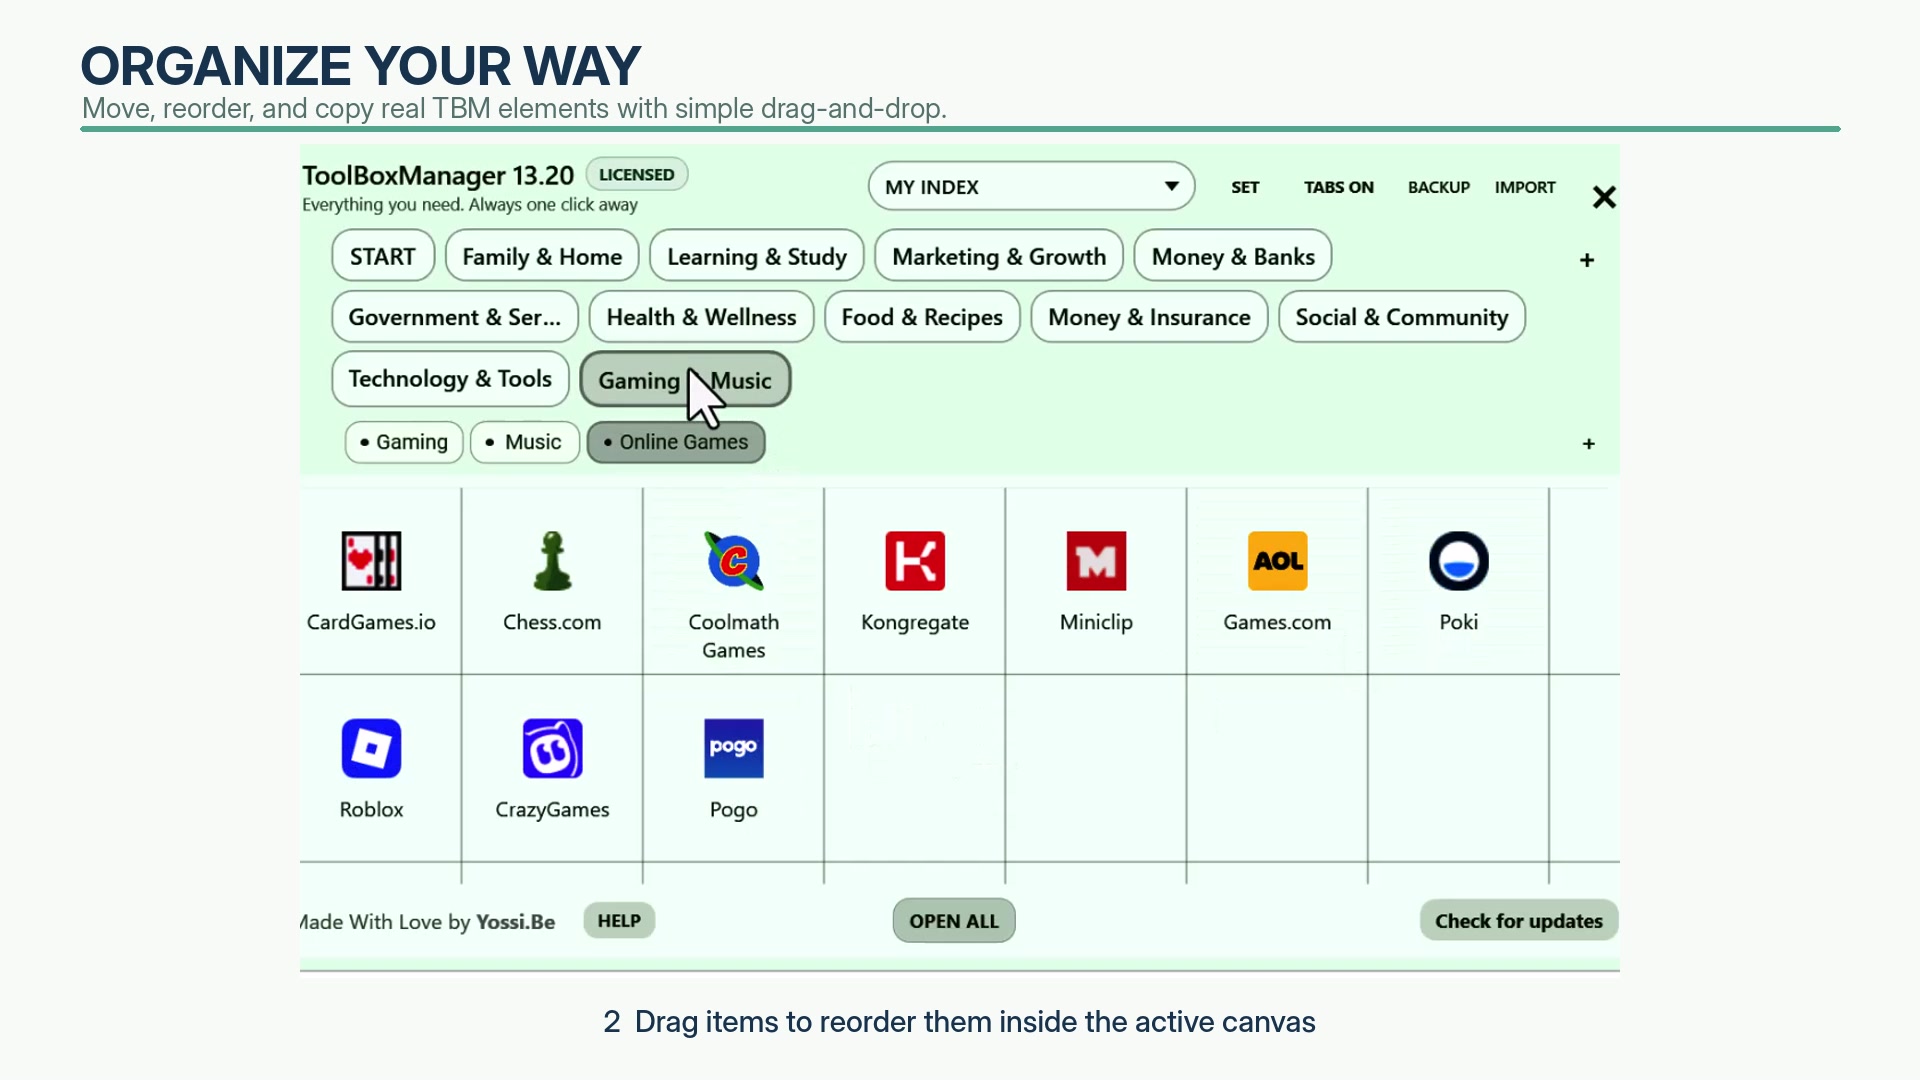The width and height of the screenshot is (1920, 1080).
Task: Click the Kongregate K icon
Action: pos(915,561)
